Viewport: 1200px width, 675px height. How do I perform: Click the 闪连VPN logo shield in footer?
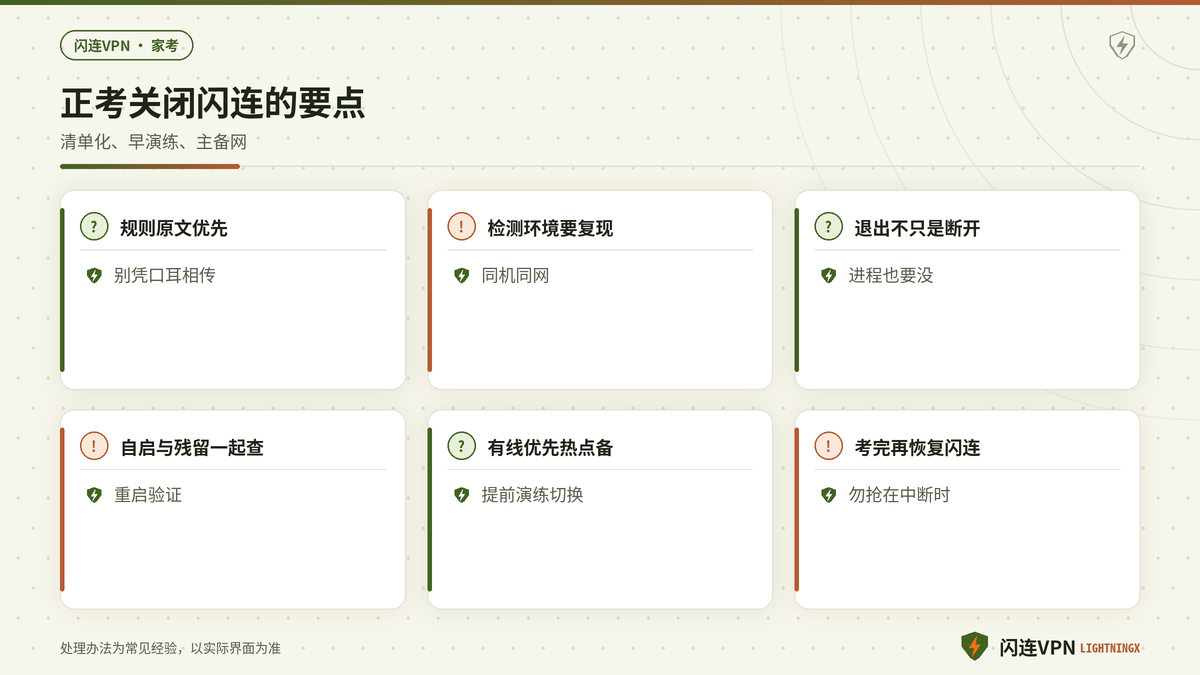point(974,647)
